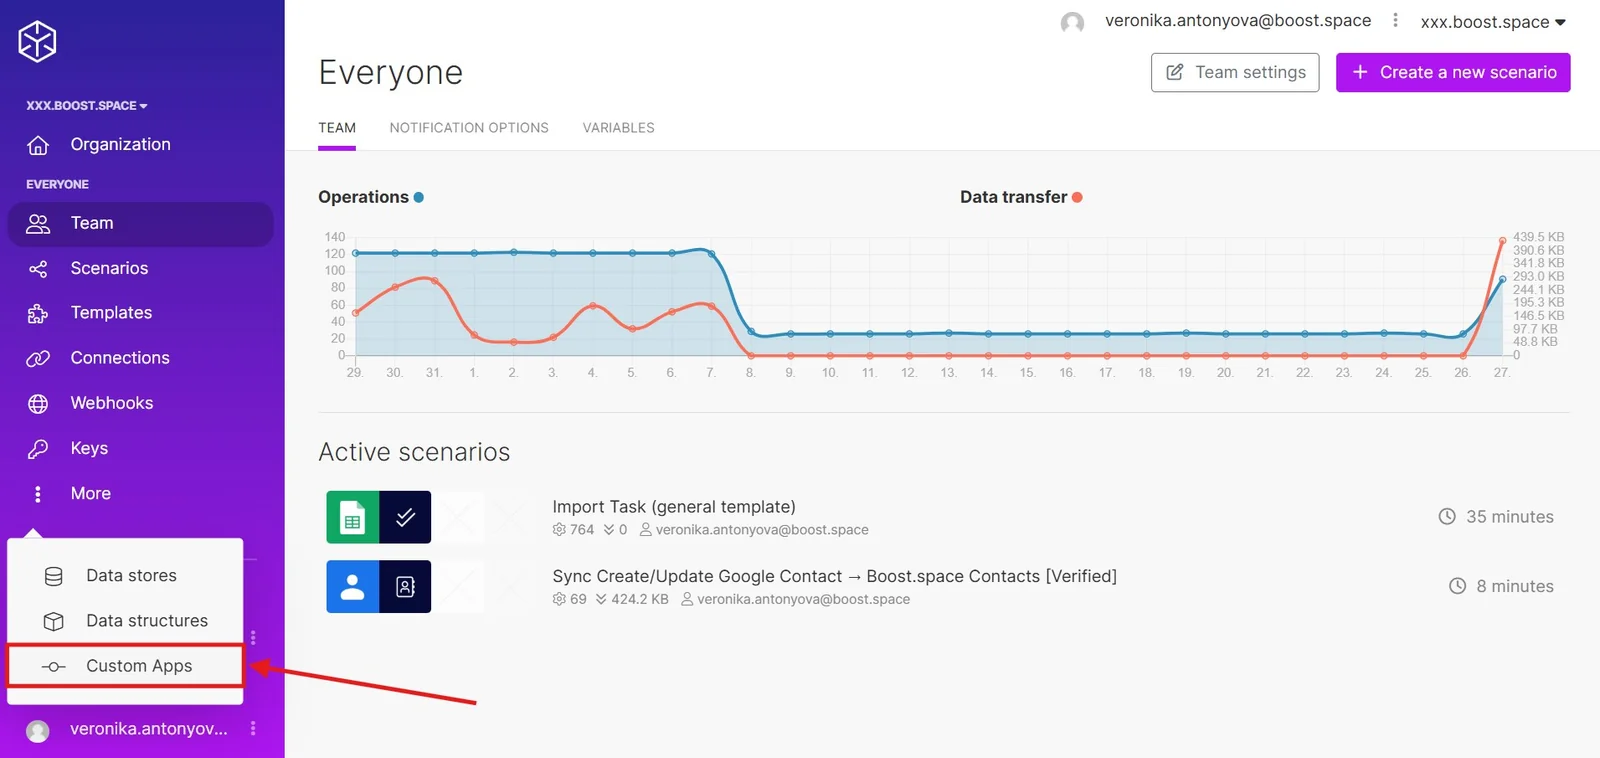Click the Boost.space cube logo
Screen dimensions: 1600x758
pyautogui.click(x=37, y=41)
